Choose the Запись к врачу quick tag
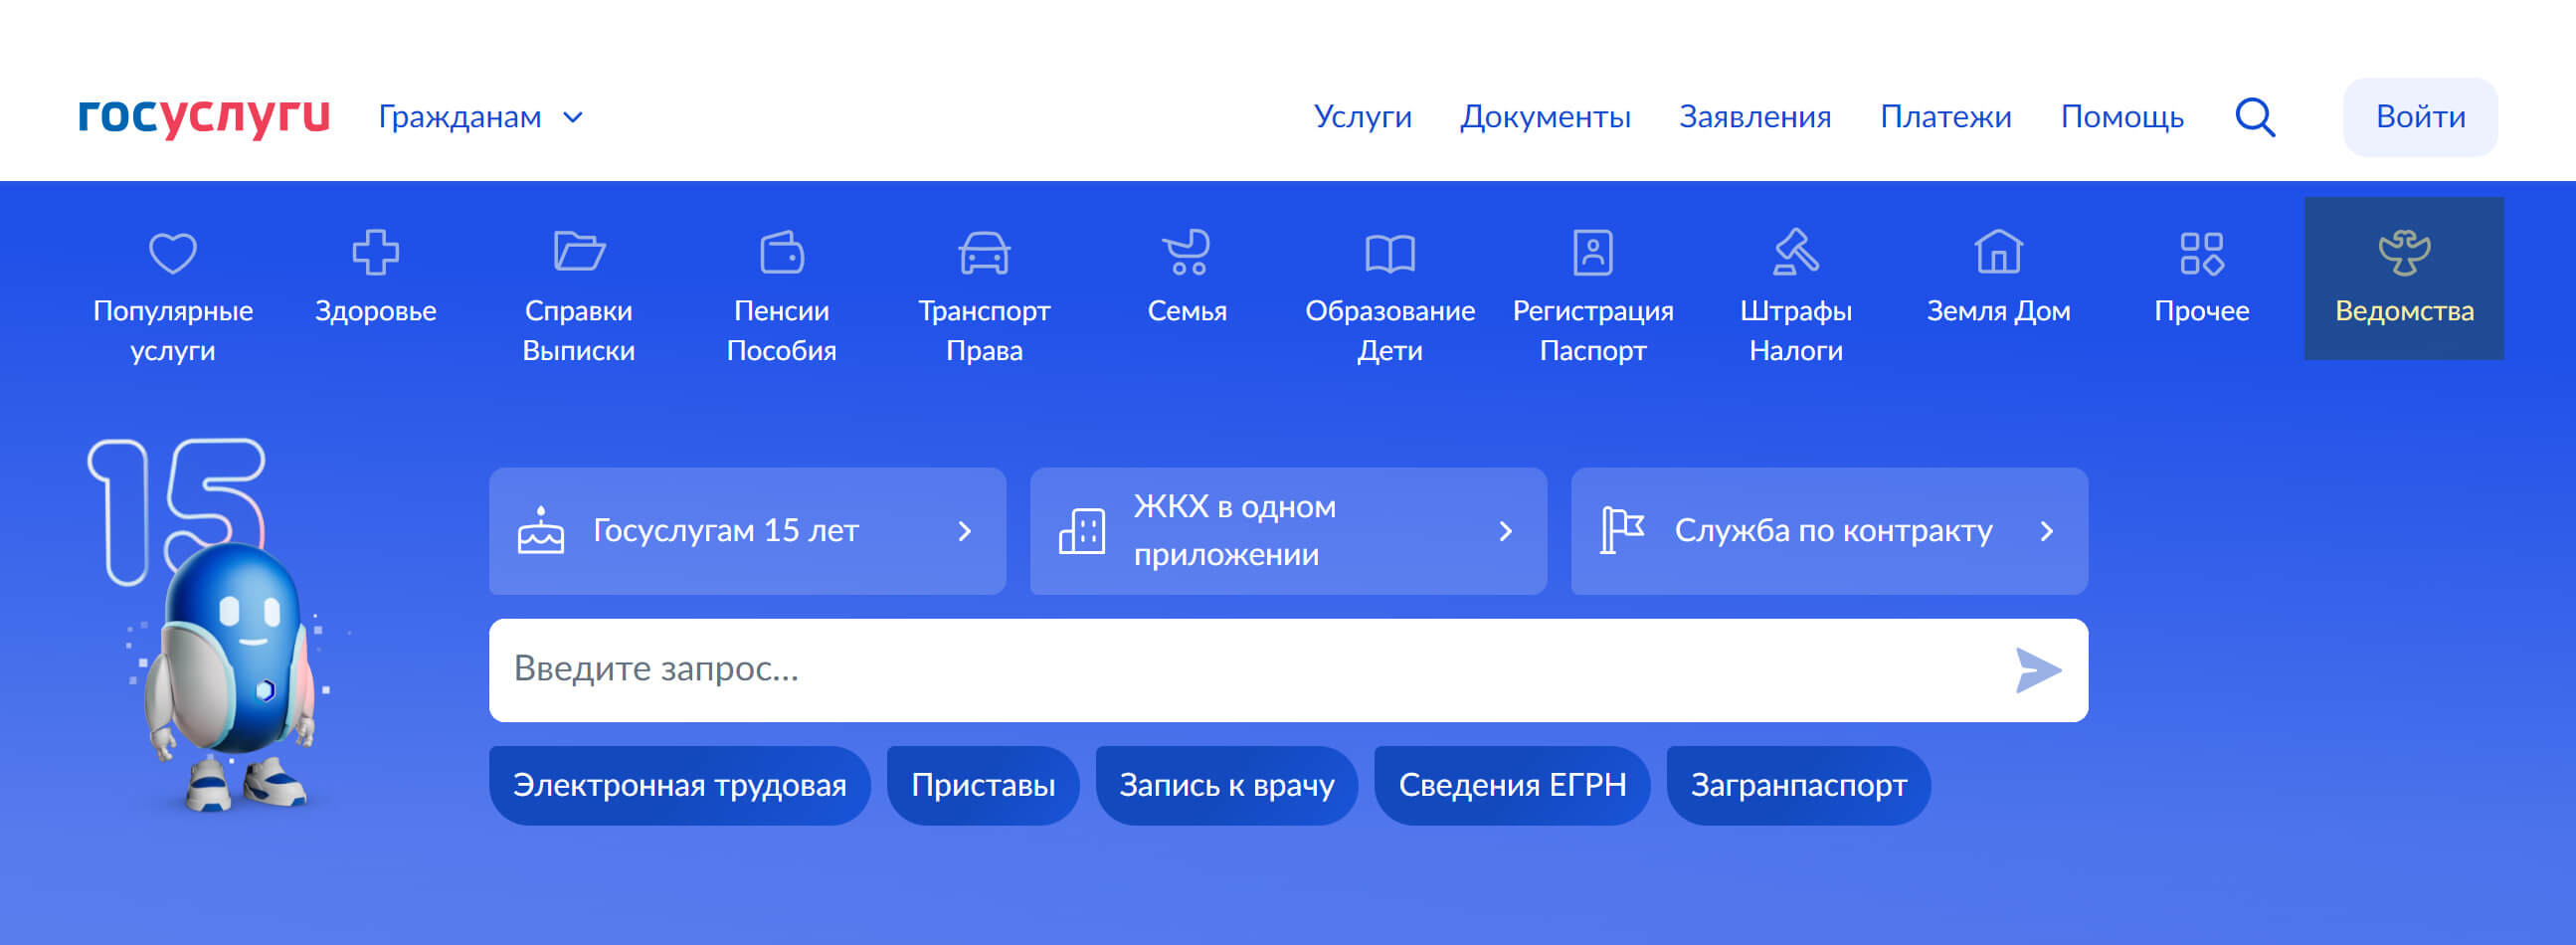Image resolution: width=2576 pixels, height=945 pixels. pos(1226,785)
